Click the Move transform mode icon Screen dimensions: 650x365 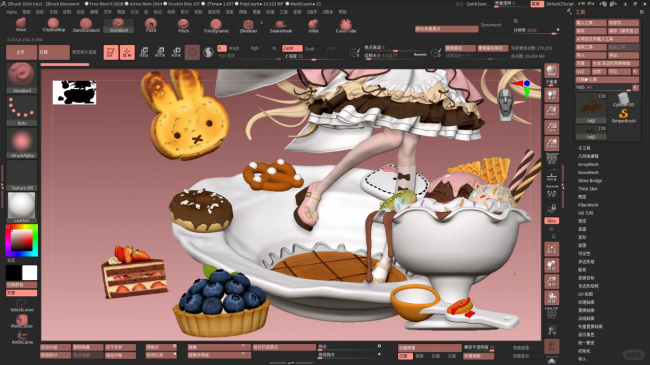pyautogui.click(x=143, y=52)
